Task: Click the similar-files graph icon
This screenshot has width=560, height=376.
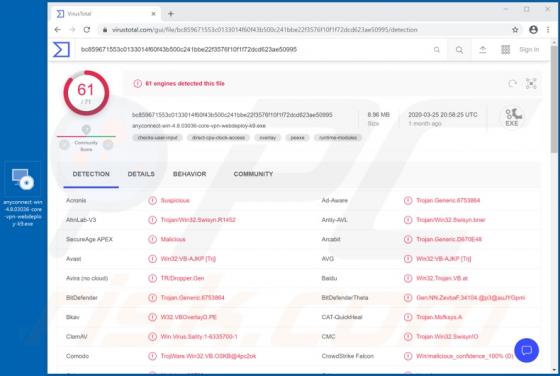Action: point(531,84)
